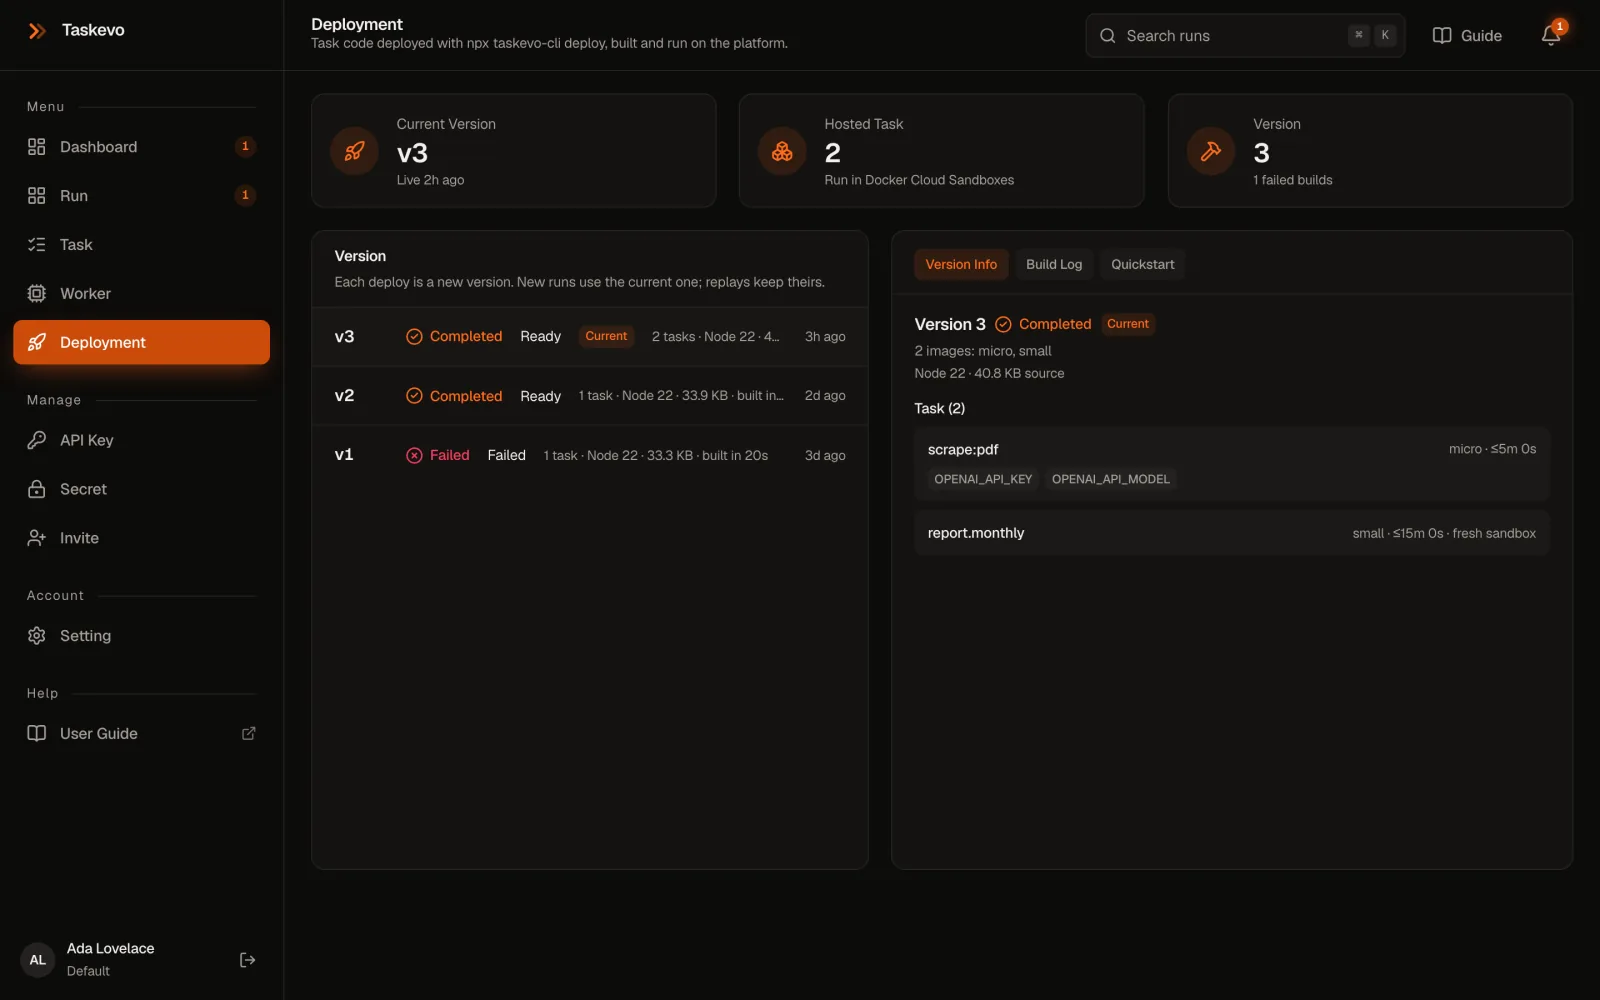Click the Secret lock icon

[37, 489]
